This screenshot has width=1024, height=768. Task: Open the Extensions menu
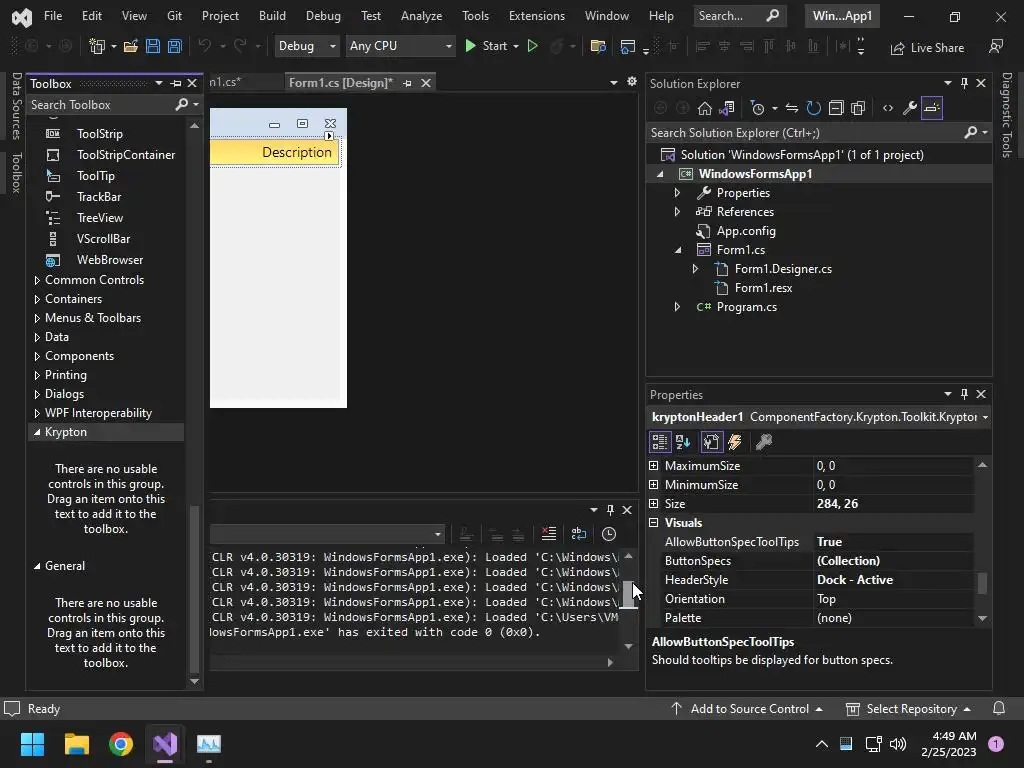tap(537, 16)
